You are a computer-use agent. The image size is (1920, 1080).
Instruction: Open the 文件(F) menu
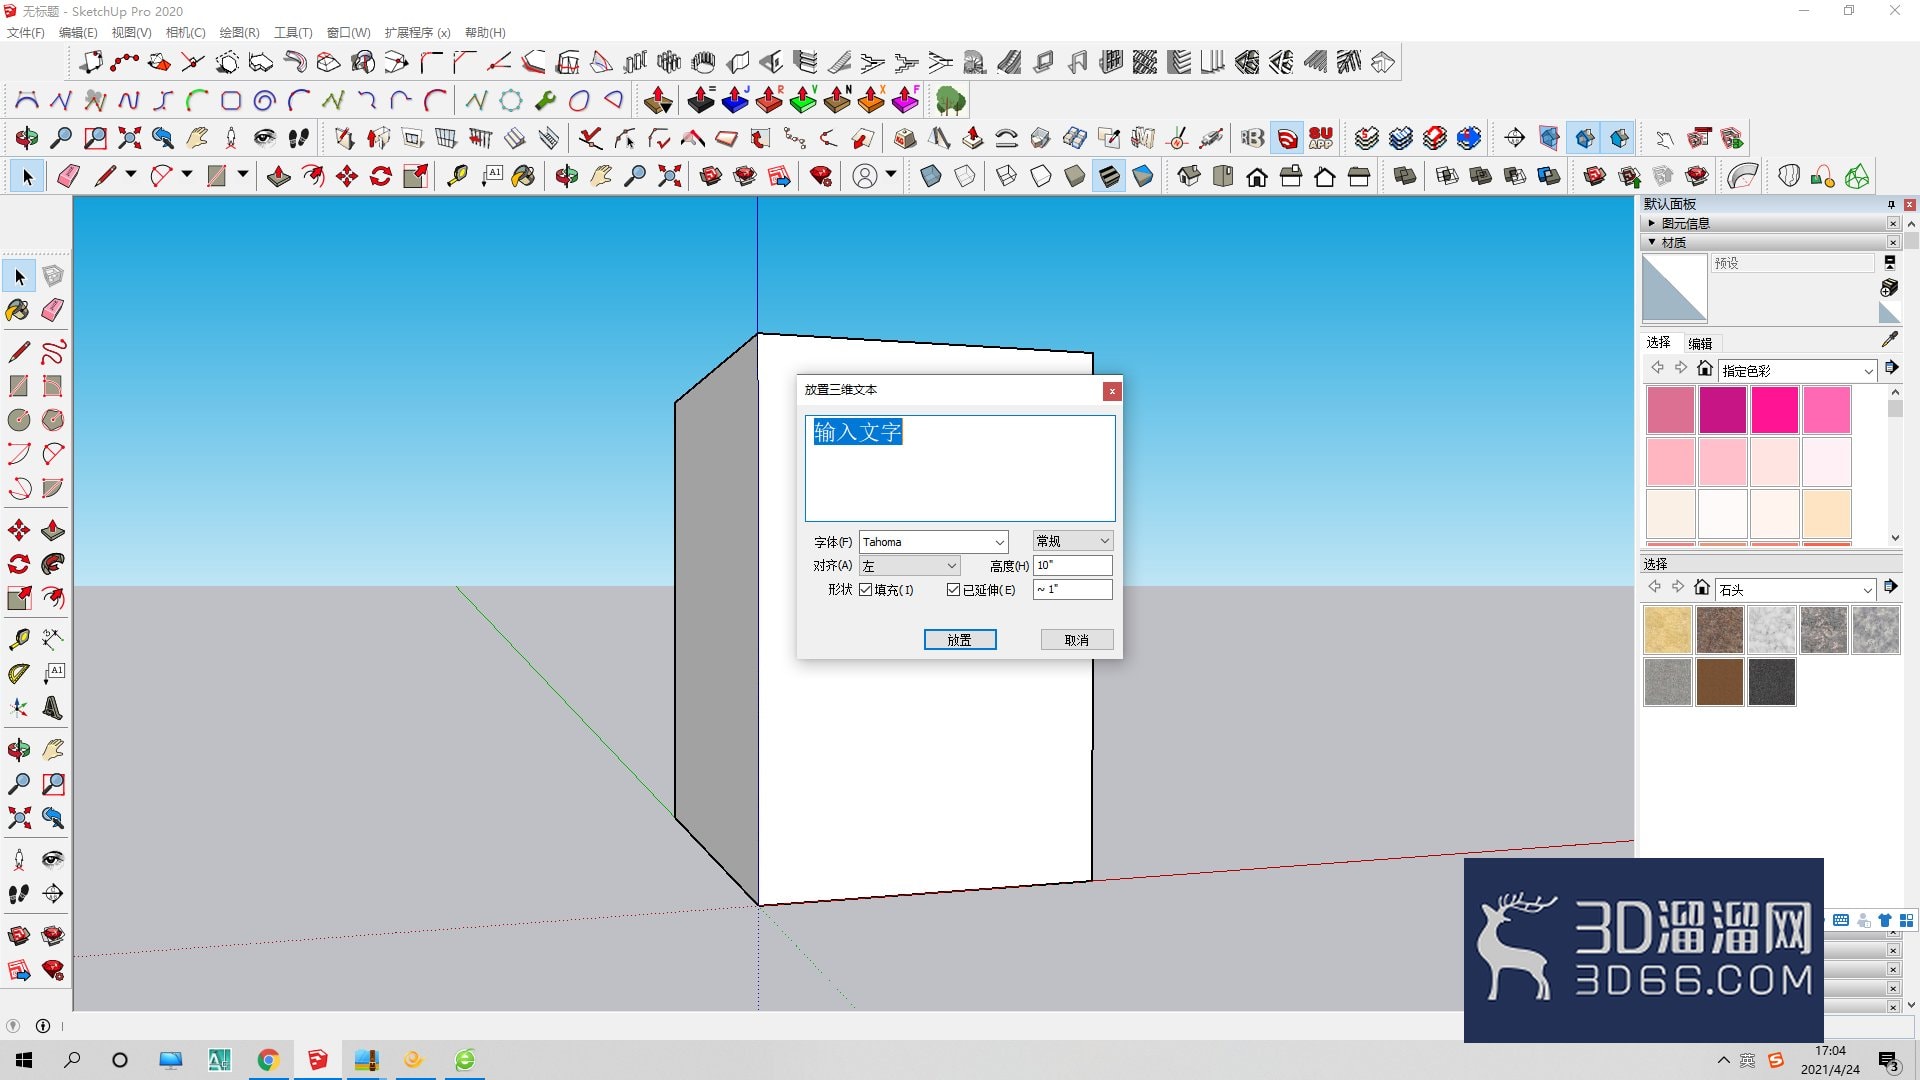click(x=25, y=32)
